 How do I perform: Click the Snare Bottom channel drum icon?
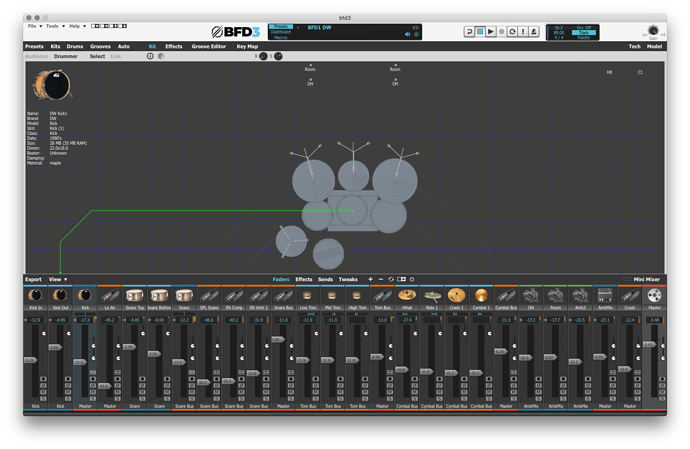[x=159, y=295]
